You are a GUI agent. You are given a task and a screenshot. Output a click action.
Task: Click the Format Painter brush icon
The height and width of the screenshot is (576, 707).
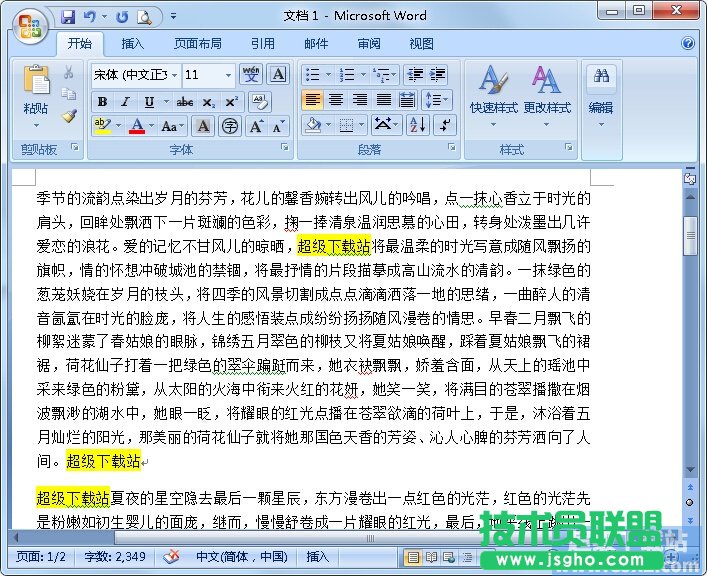click(69, 116)
